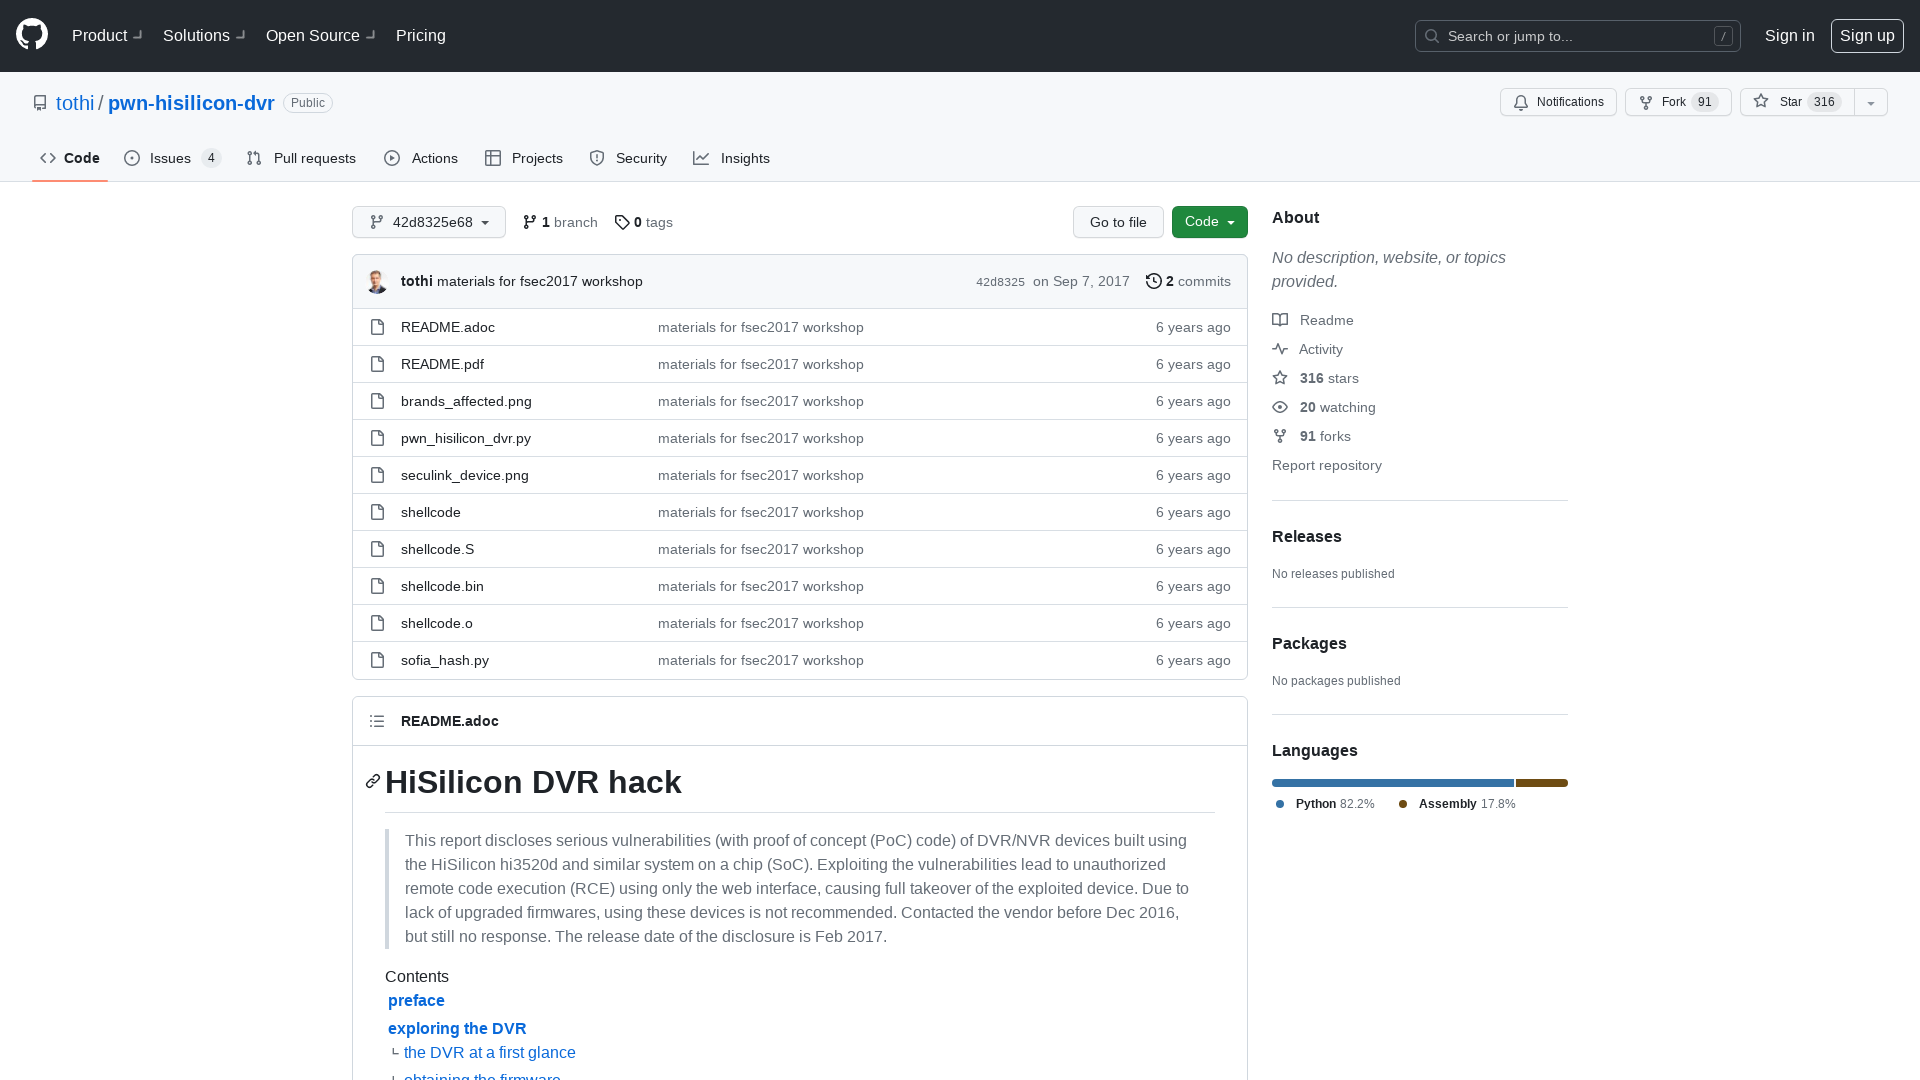Open the Packages heading link

click(x=1309, y=643)
